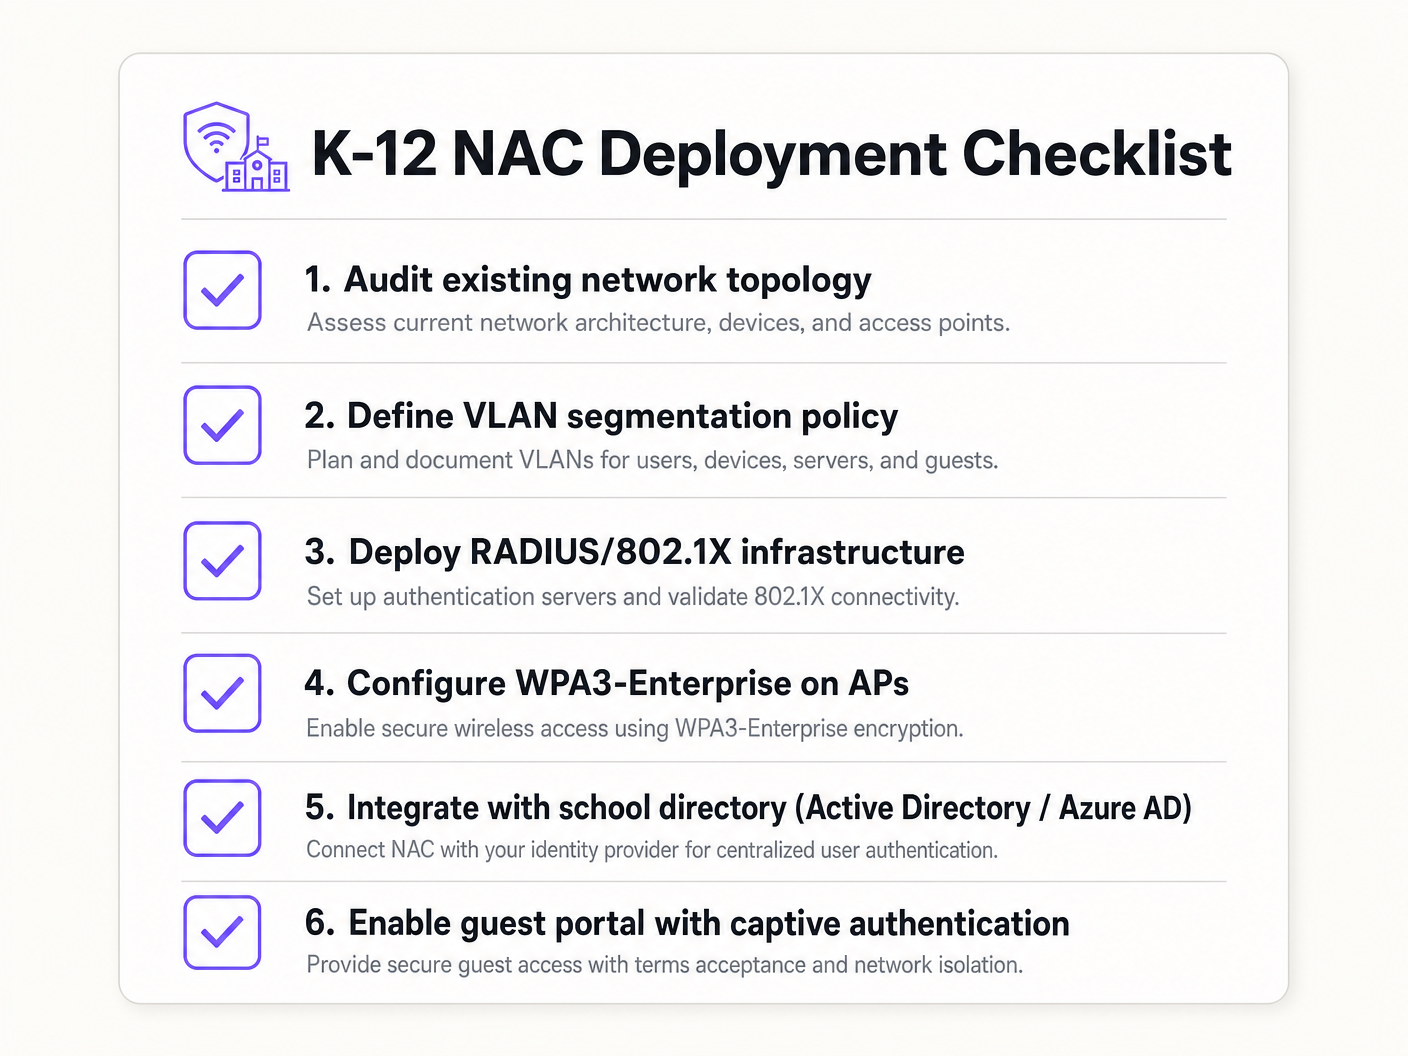Click the heading 6. Enable guest portal
Screen dimensions: 1408x1056
(x=687, y=924)
